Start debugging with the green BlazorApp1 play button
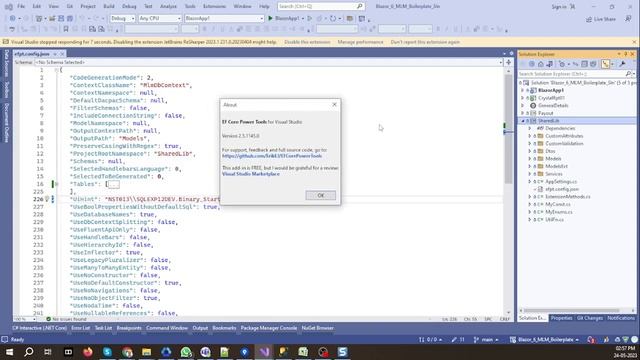The width and height of the screenshot is (640, 360). pos(284,18)
